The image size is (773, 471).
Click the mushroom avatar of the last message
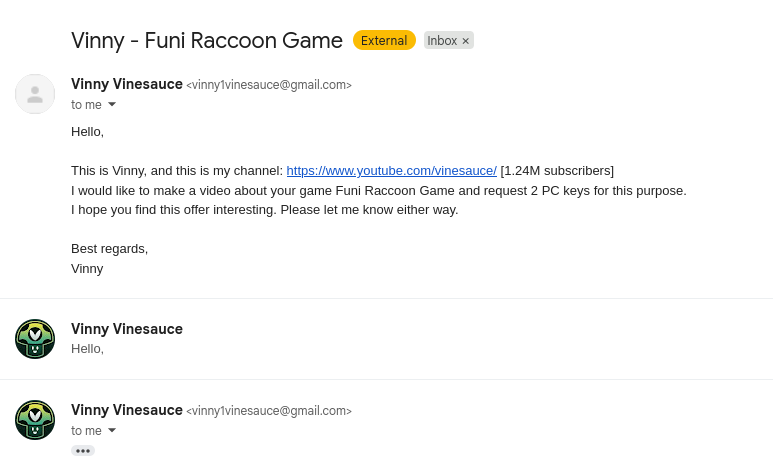[x=35, y=420]
